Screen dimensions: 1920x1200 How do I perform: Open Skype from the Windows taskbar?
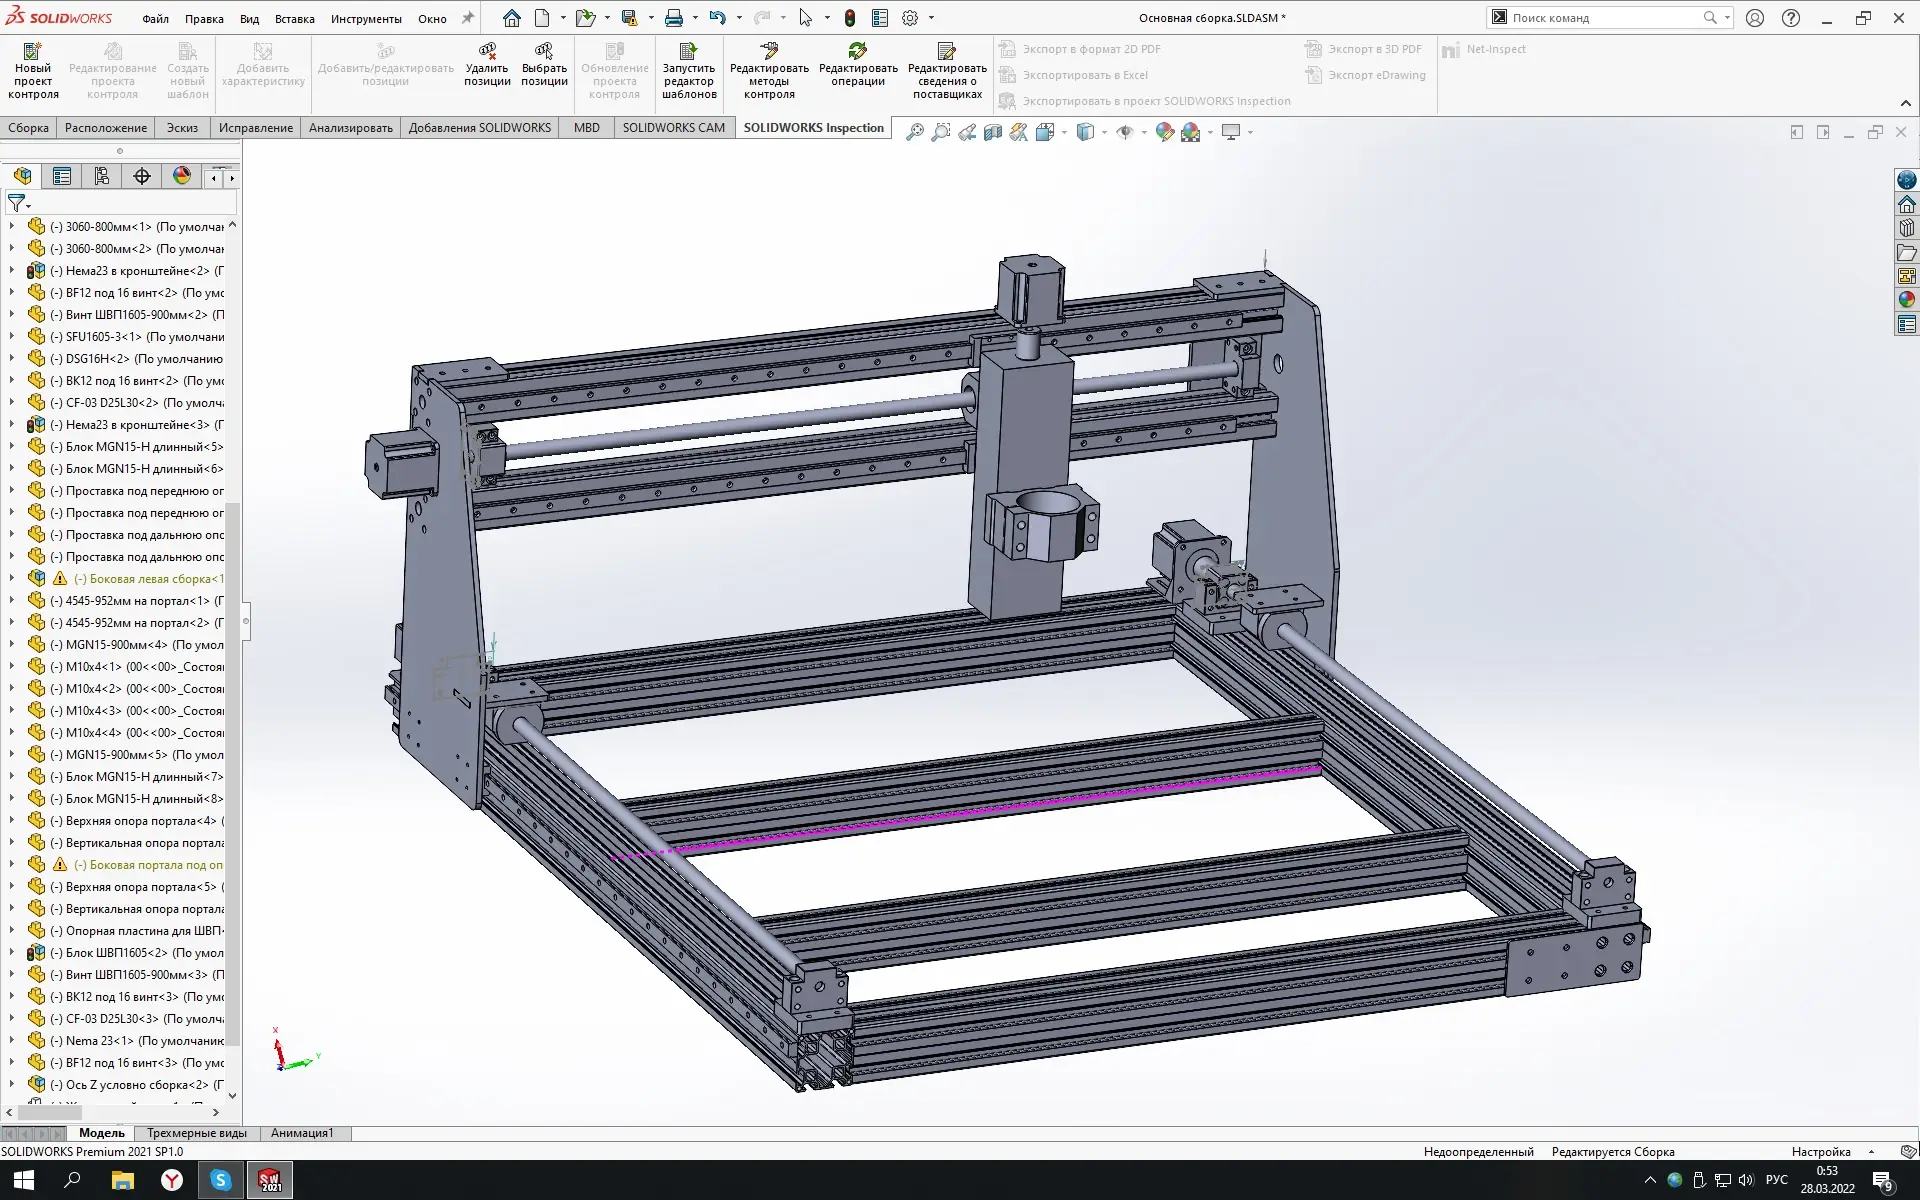click(221, 1180)
